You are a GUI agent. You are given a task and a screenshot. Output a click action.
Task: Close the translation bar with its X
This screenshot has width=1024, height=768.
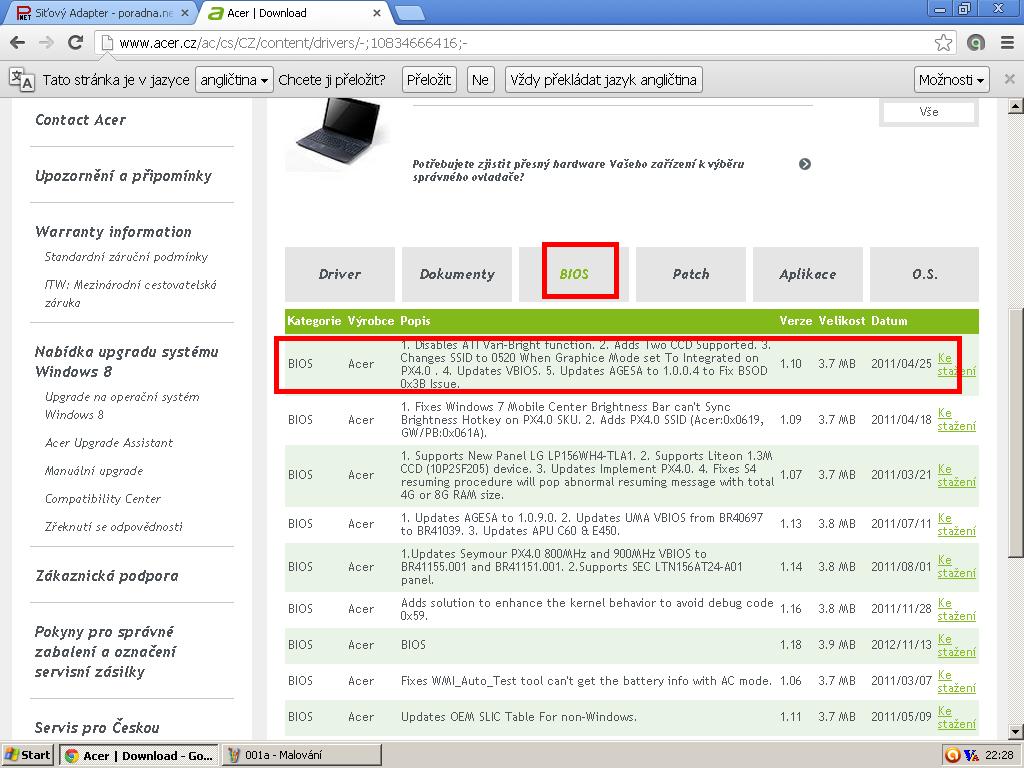click(1009, 79)
